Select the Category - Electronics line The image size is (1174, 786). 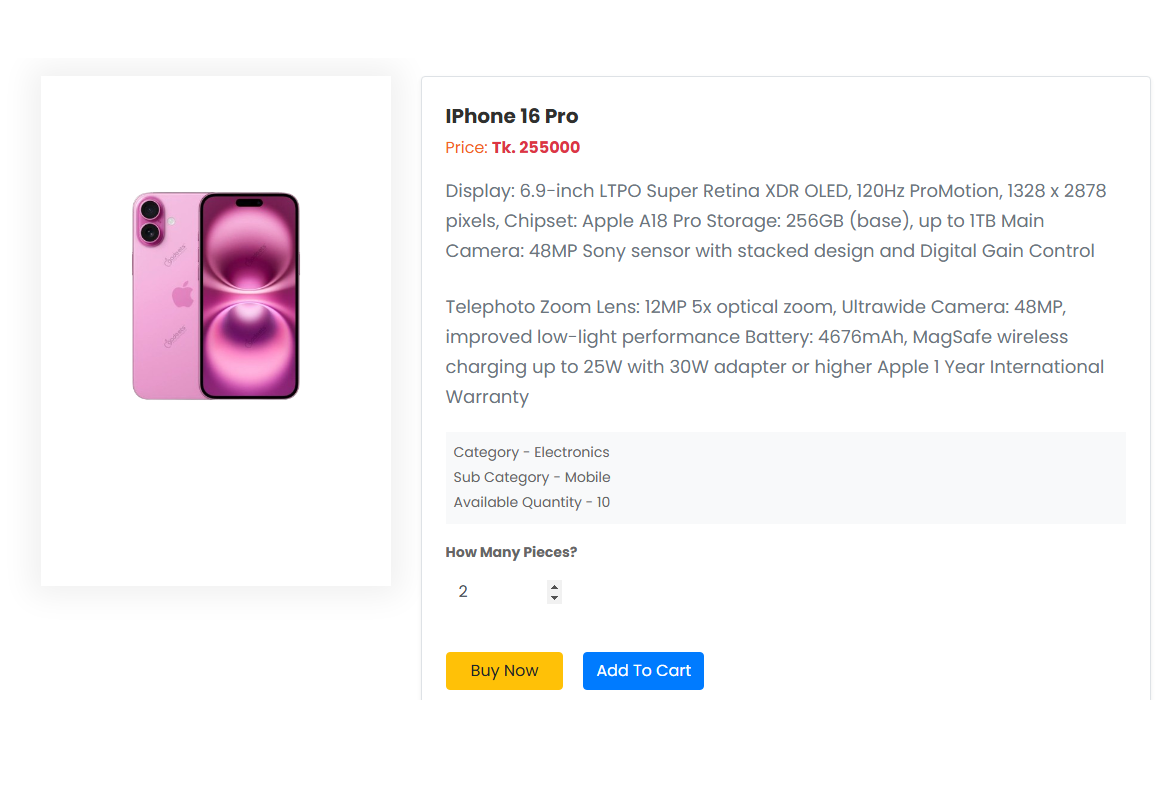click(532, 452)
